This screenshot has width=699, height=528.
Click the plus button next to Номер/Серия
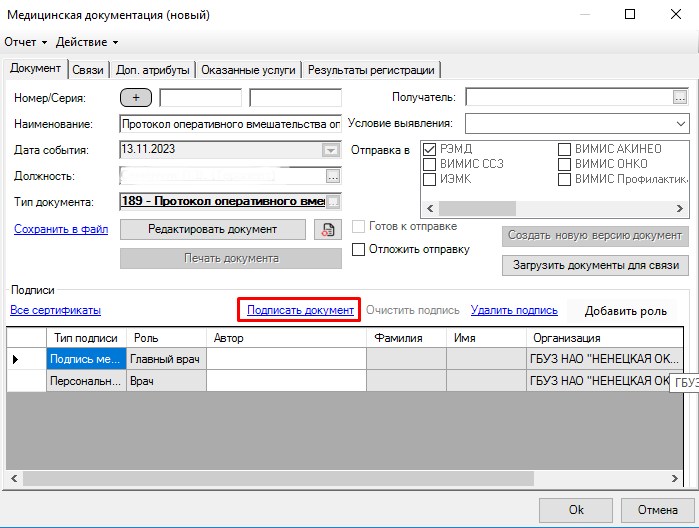136,98
